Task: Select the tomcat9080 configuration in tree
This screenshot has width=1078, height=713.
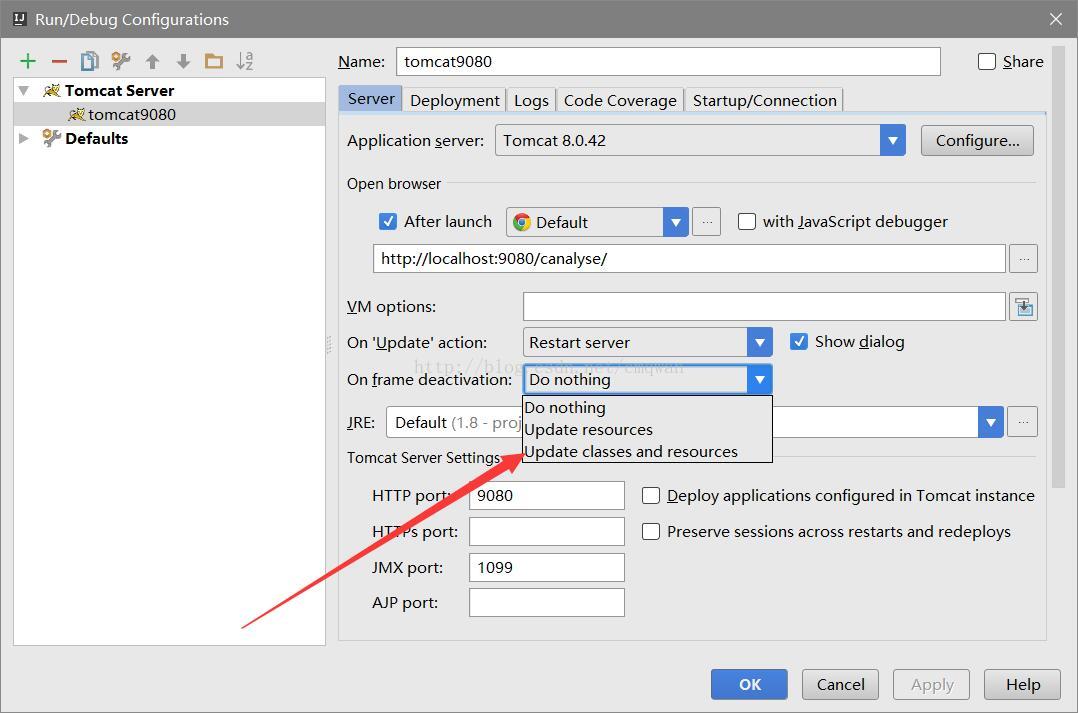Action: pyautogui.click(x=169, y=114)
